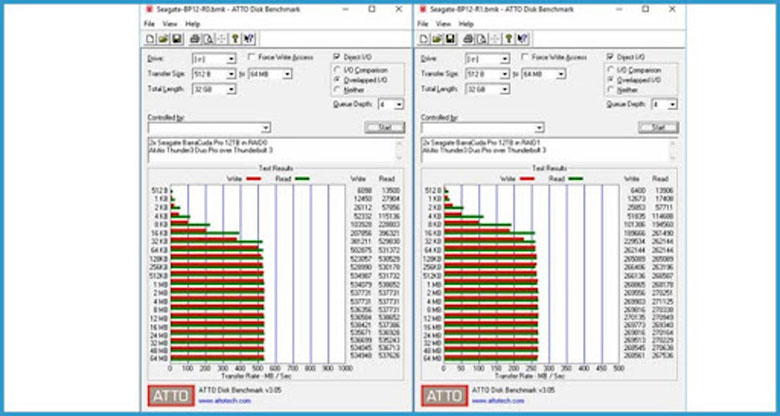This screenshot has height=416, width=780.
Task: Select Neither radio in R1 window
Action: click(611, 90)
